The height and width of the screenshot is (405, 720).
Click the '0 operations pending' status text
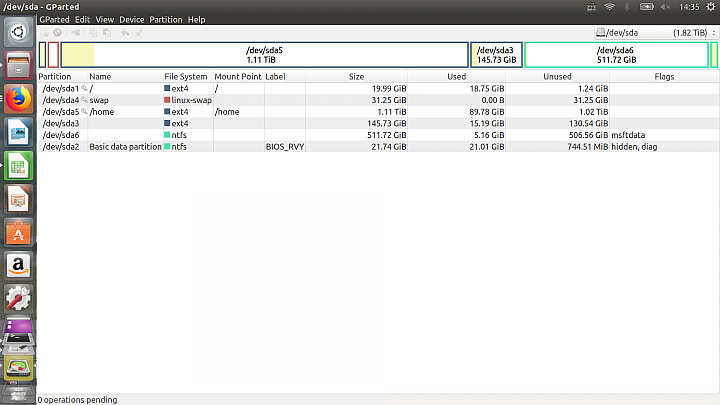tap(77, 400)
